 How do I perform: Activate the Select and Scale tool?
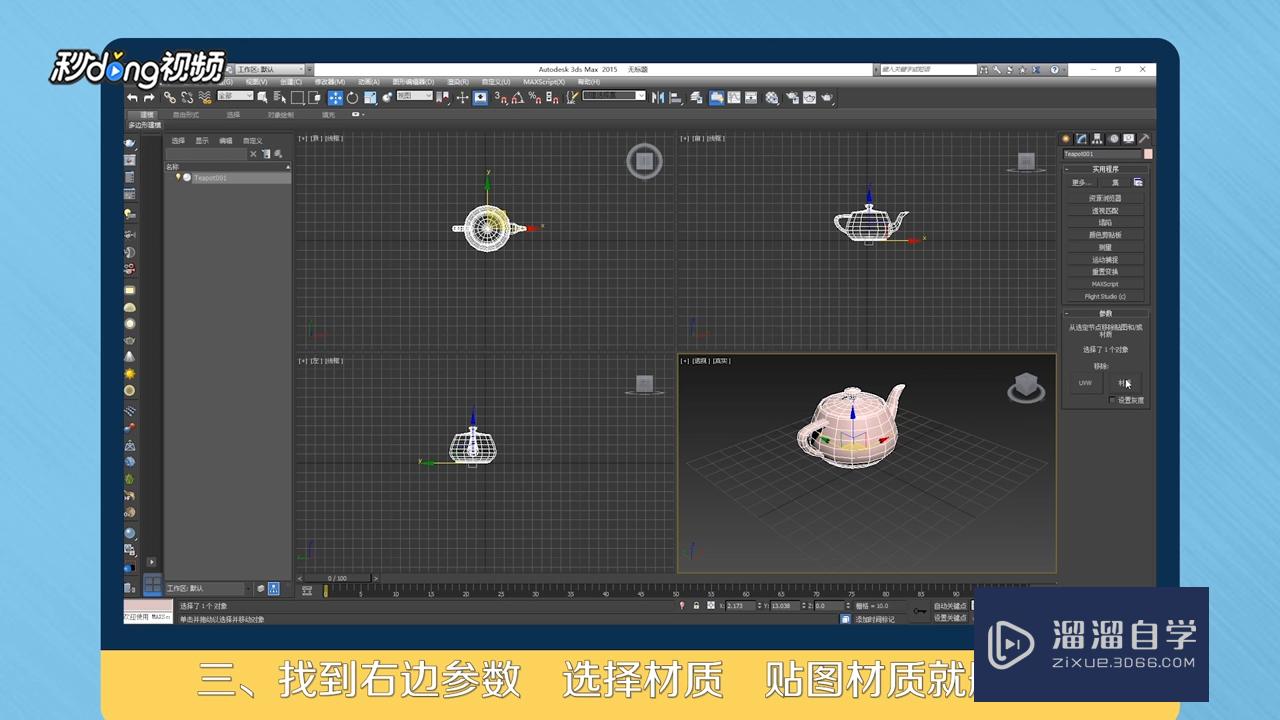370,97
